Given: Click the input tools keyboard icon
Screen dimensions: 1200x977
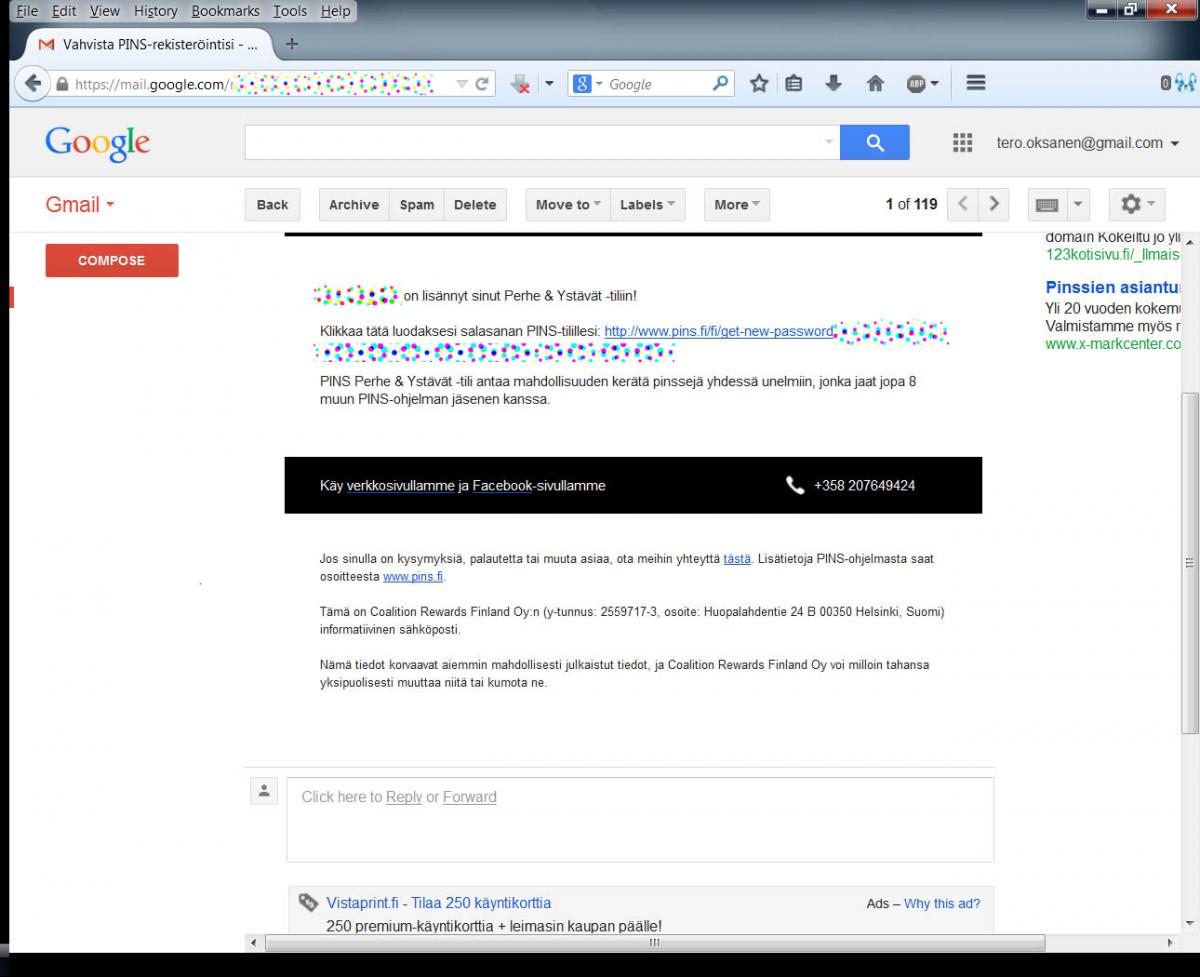Looking at the screenshot, I should point(1047,204).
